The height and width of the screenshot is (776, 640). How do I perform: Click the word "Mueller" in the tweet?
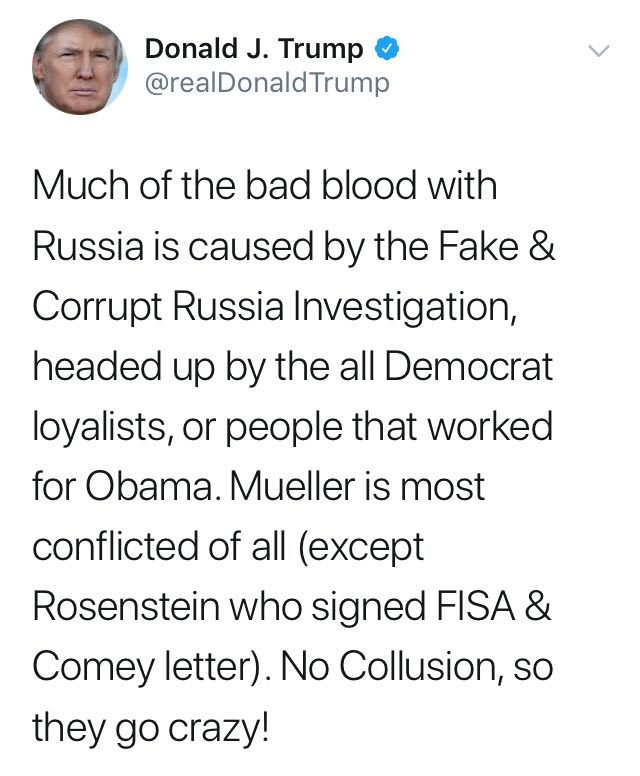click(293, 487)
